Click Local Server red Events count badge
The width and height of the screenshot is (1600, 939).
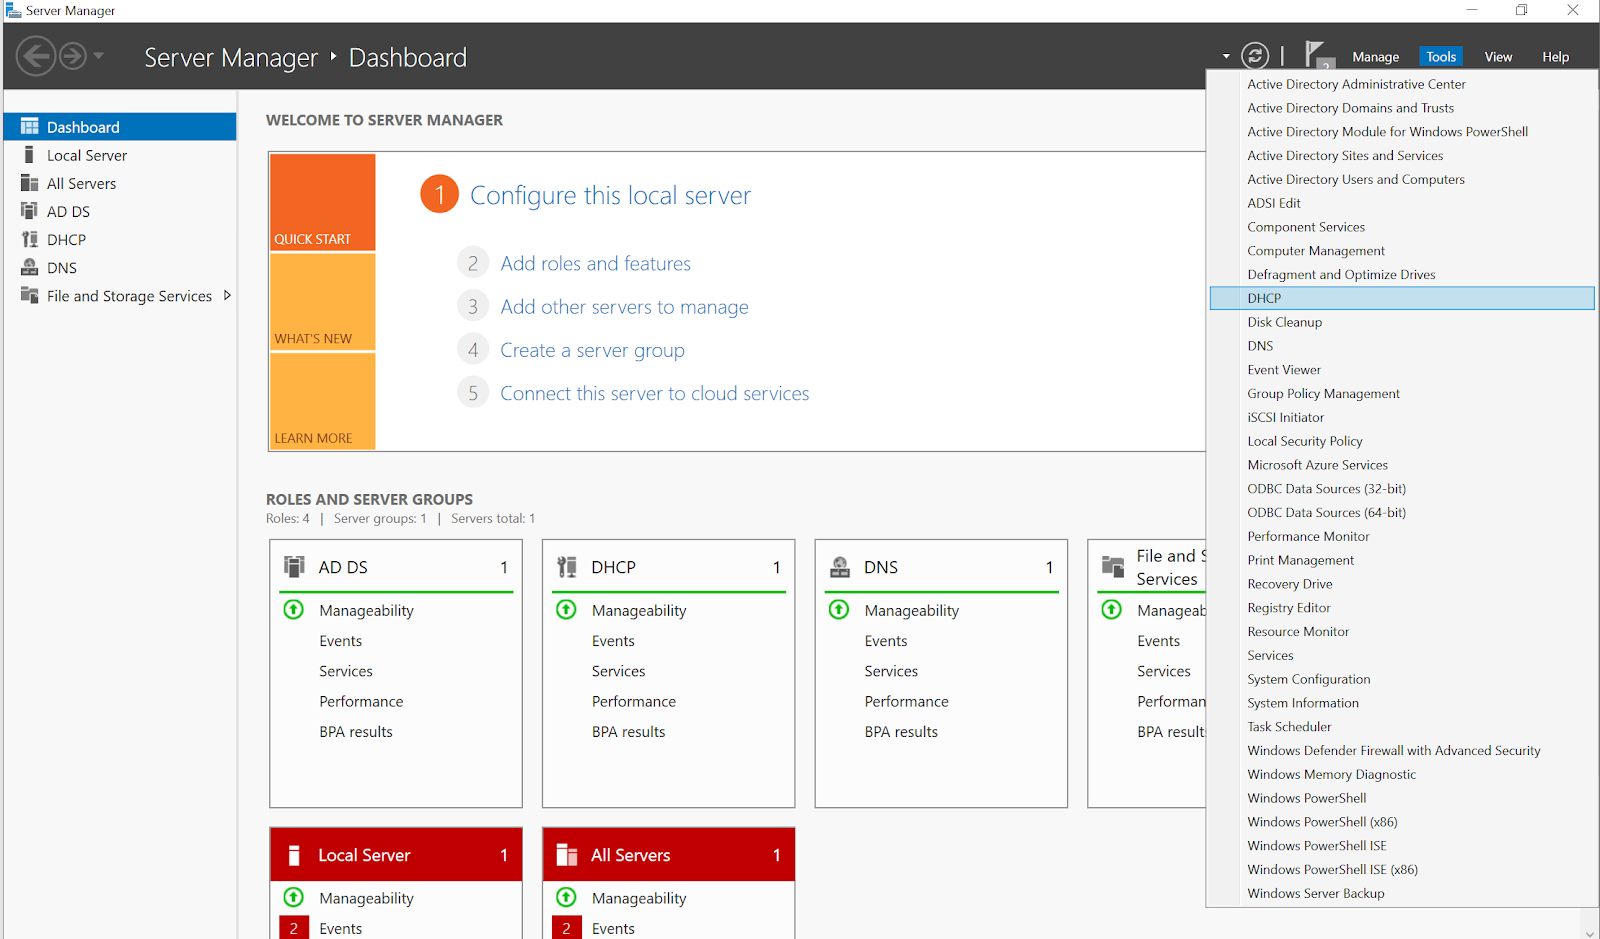[294, 927]
